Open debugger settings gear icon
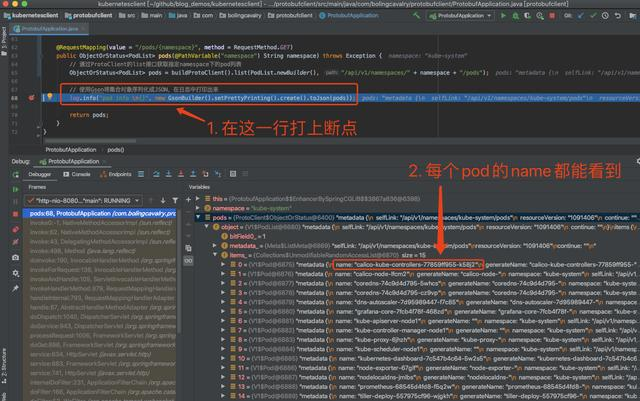The image size is (640, 401). pos(16,273)
